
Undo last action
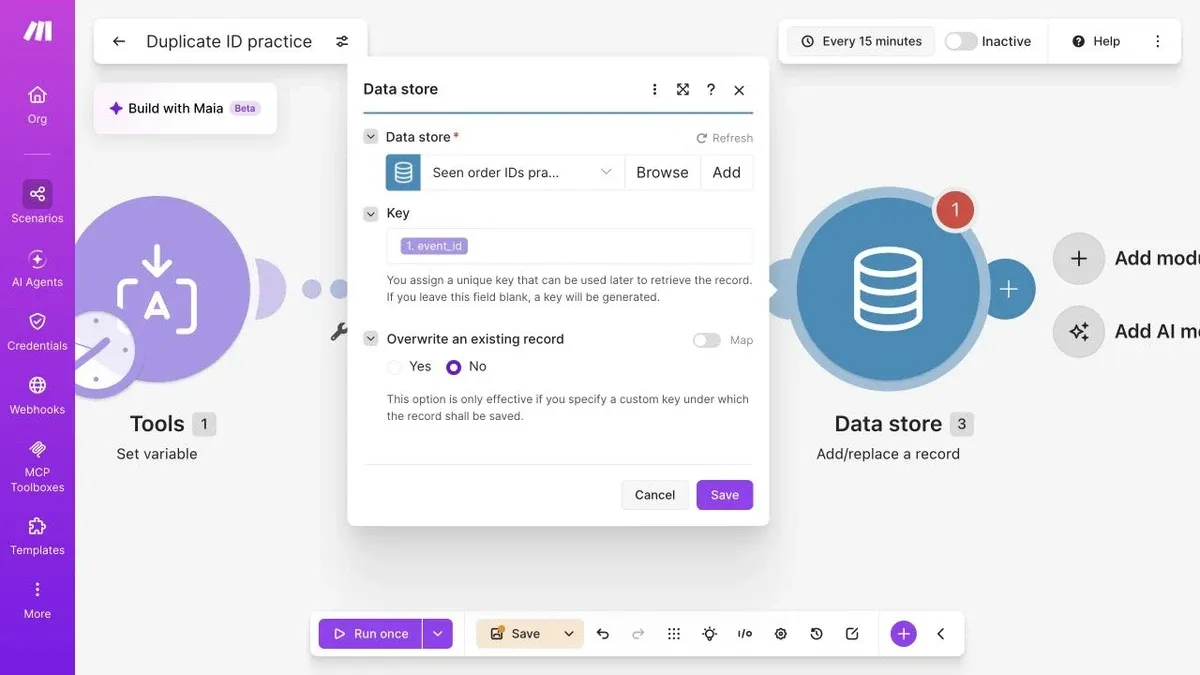[602, 634]
